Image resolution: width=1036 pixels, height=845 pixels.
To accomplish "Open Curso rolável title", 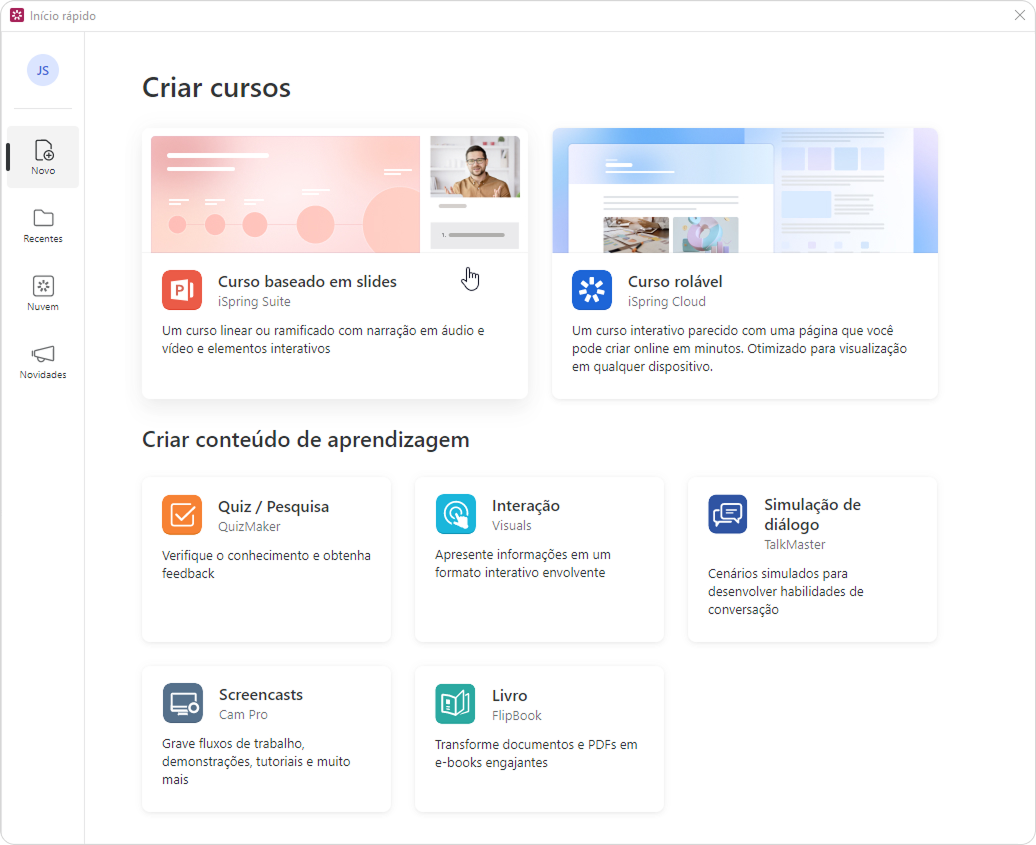I will click(x=675, y=282).
